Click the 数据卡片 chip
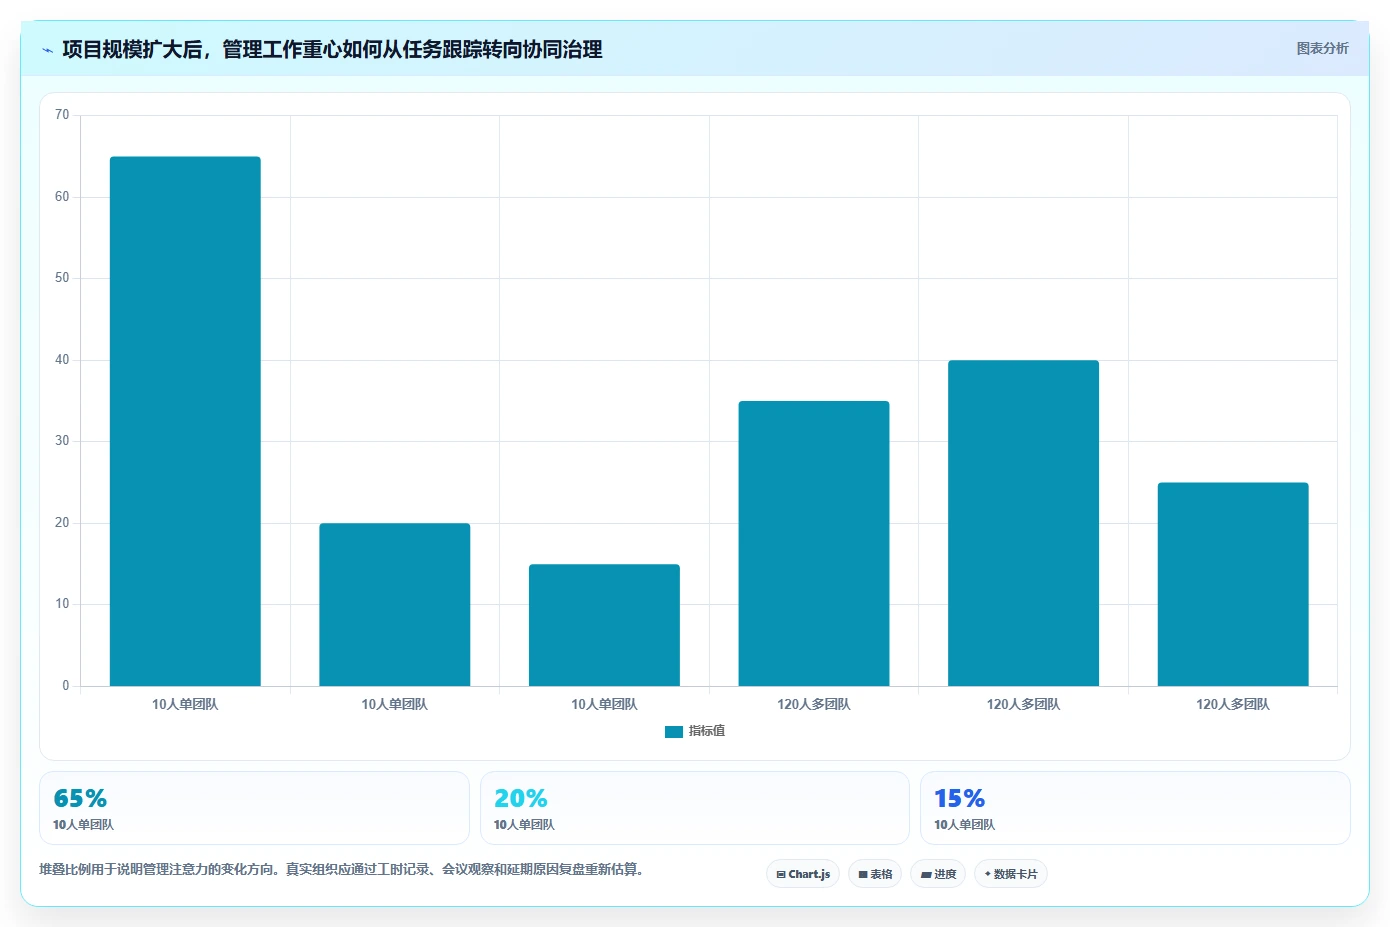This screenshot has height=927, width=1390. coord(1011,874)
